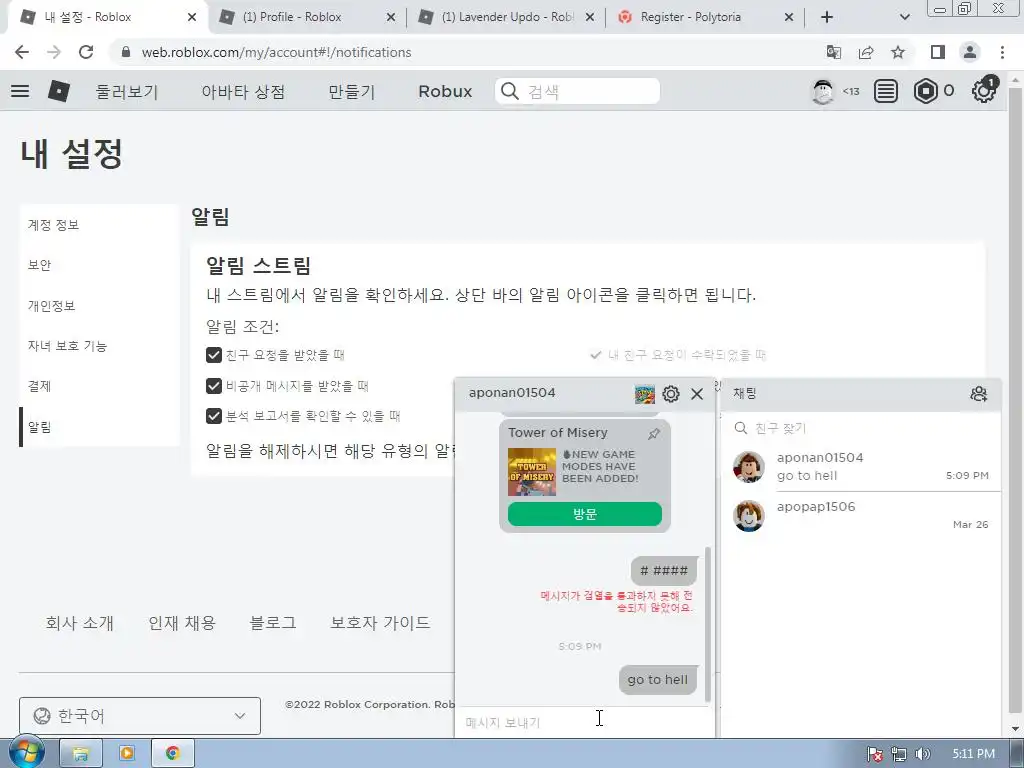This screenshot has width=1024, height=768.
Task: Uncheck the 비공개 메시지를 받았을 때 checkbox
Action: 214,385
